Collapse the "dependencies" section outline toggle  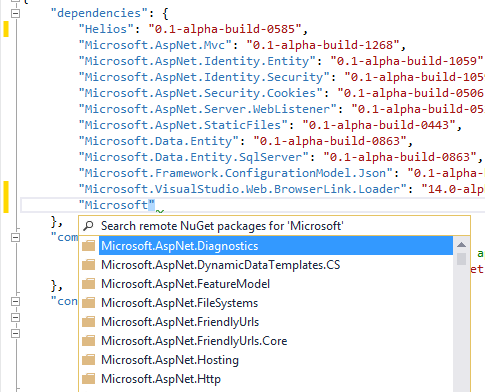pos(15,13)
